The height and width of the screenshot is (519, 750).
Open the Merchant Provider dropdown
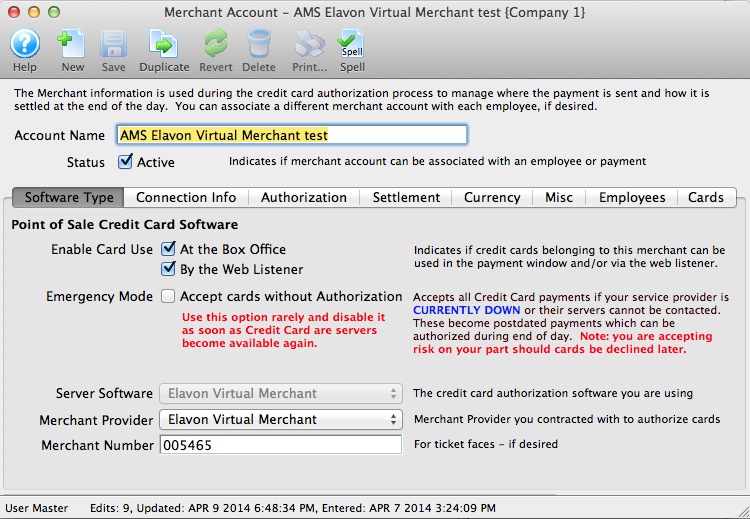[x=281, y=420]
